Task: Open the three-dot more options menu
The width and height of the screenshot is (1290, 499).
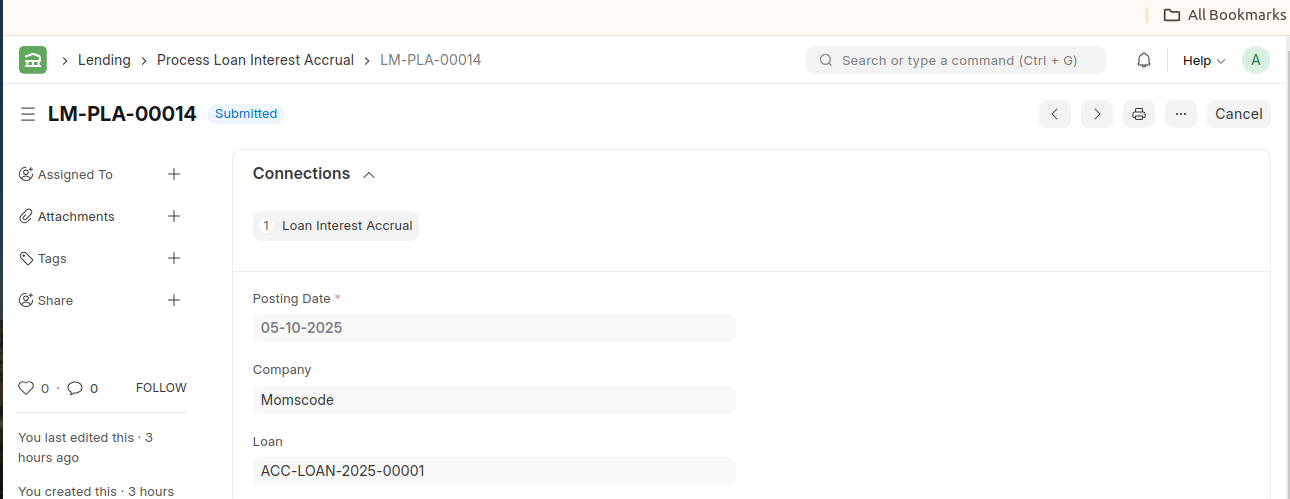Action: [x=1180, y=114]
